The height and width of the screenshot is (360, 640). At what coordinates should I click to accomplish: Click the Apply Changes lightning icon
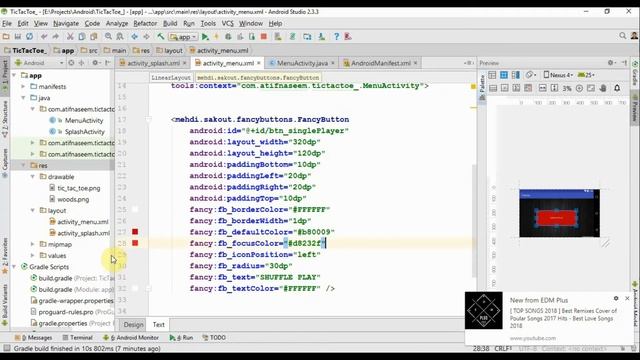pos(216,37)
